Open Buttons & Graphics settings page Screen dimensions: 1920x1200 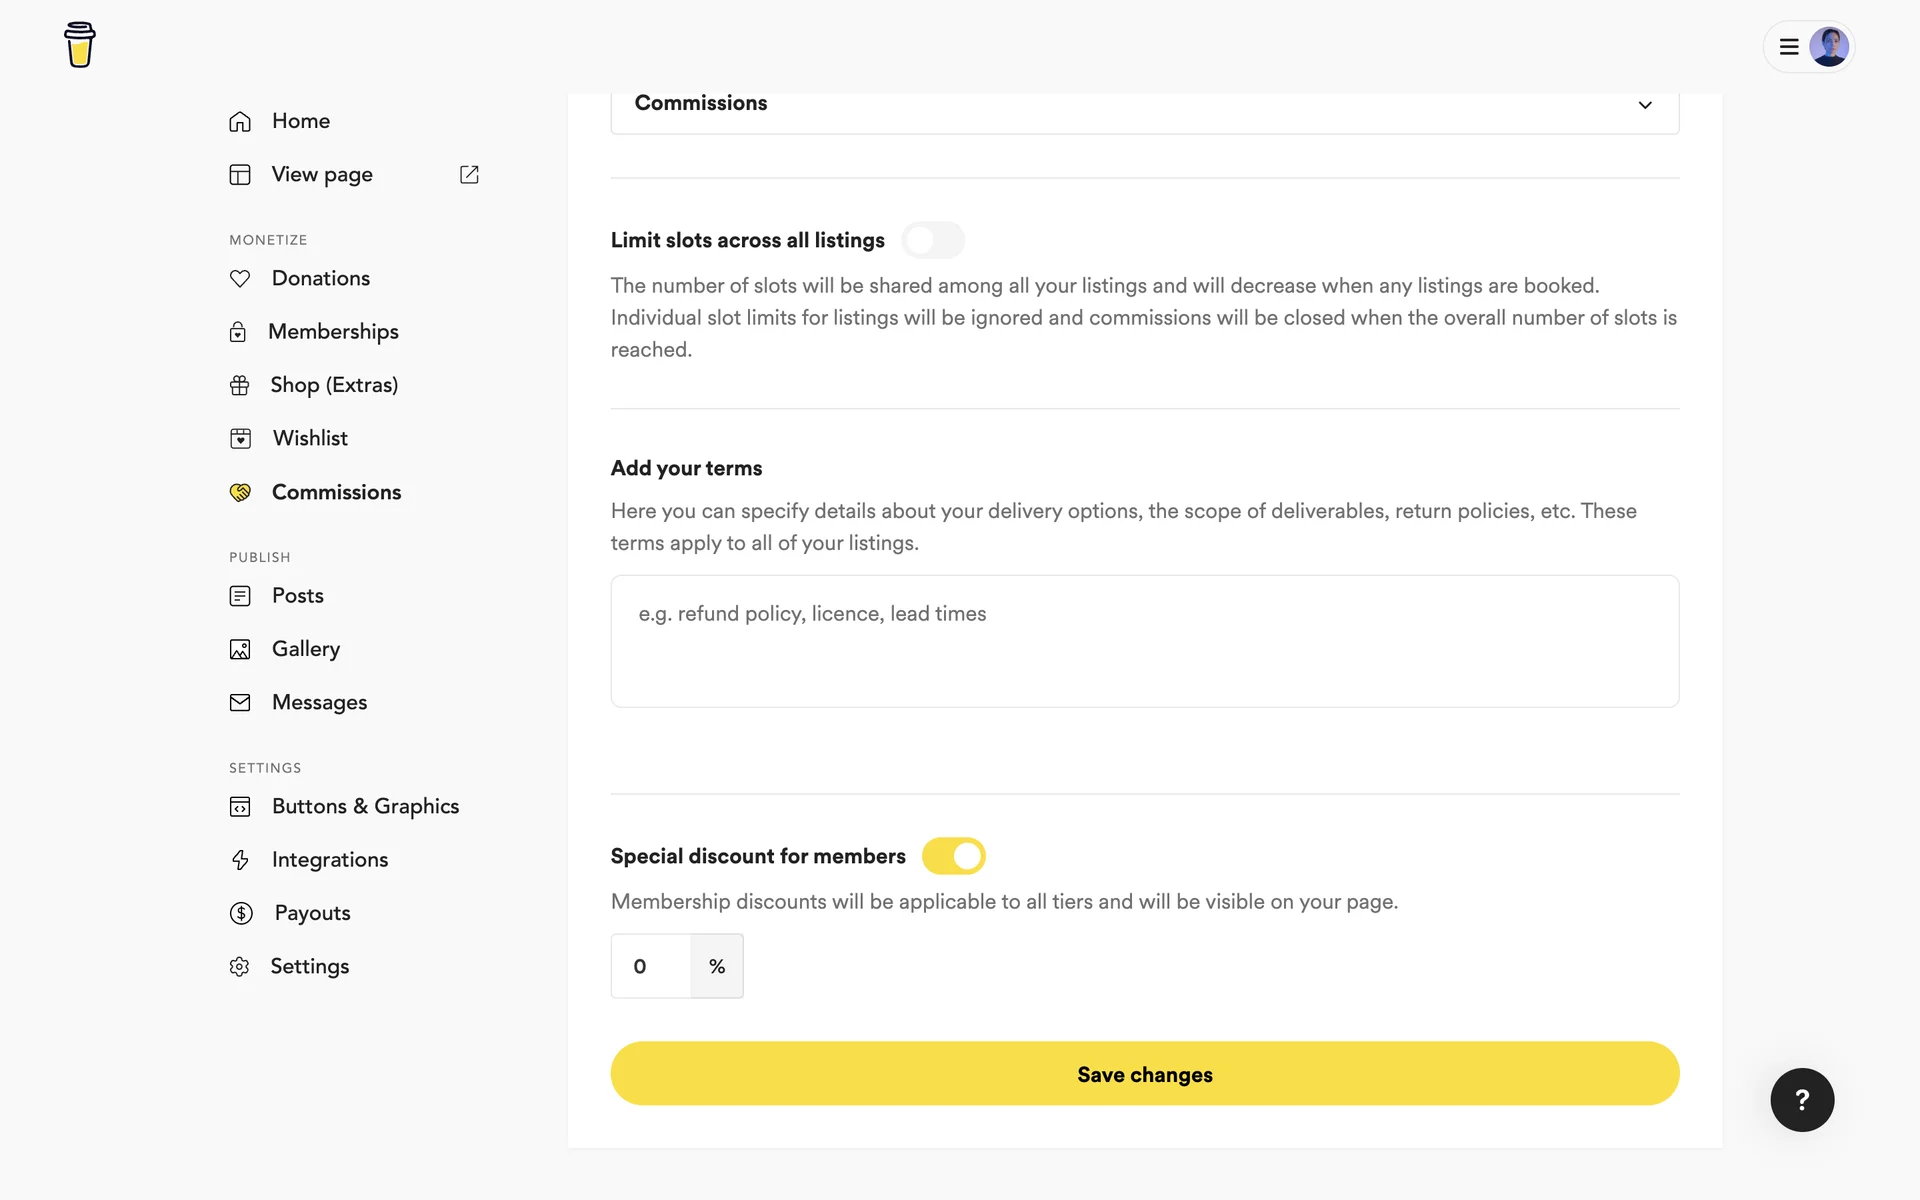(x=365, y=807)
